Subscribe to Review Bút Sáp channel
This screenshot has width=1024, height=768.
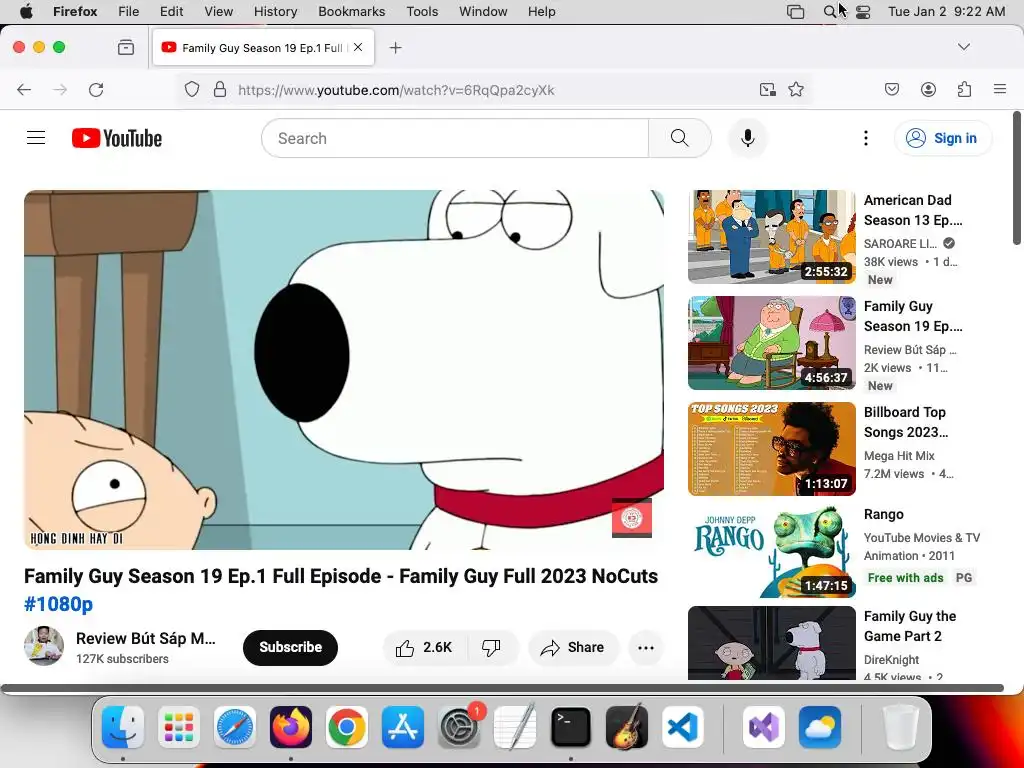[x=291, y=647]
